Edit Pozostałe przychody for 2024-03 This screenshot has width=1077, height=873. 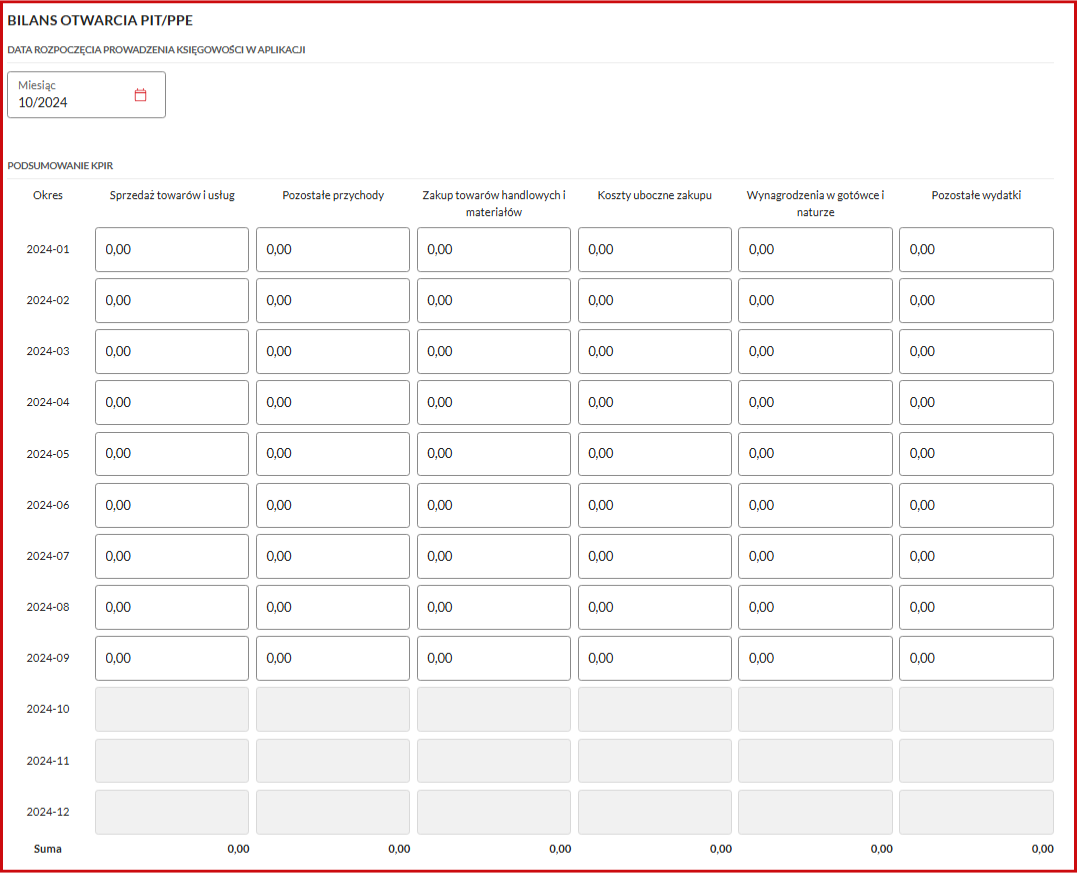tap(332, 351)
